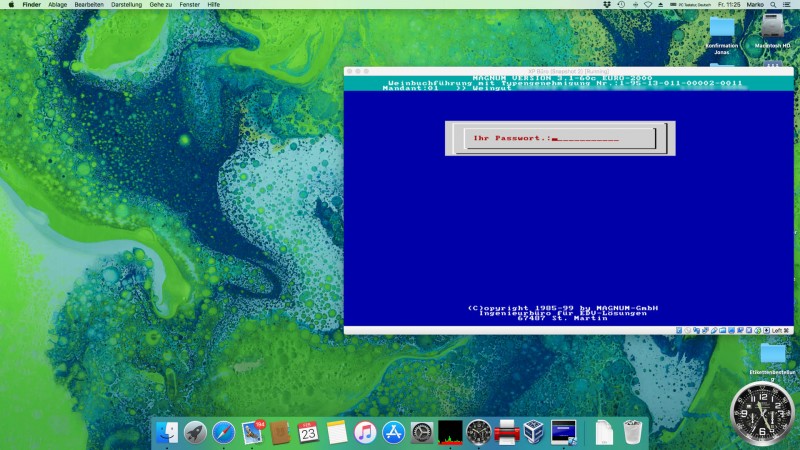Click the Dropbox menu bar icon
800x450 pixels.
[x=608, y=5]
